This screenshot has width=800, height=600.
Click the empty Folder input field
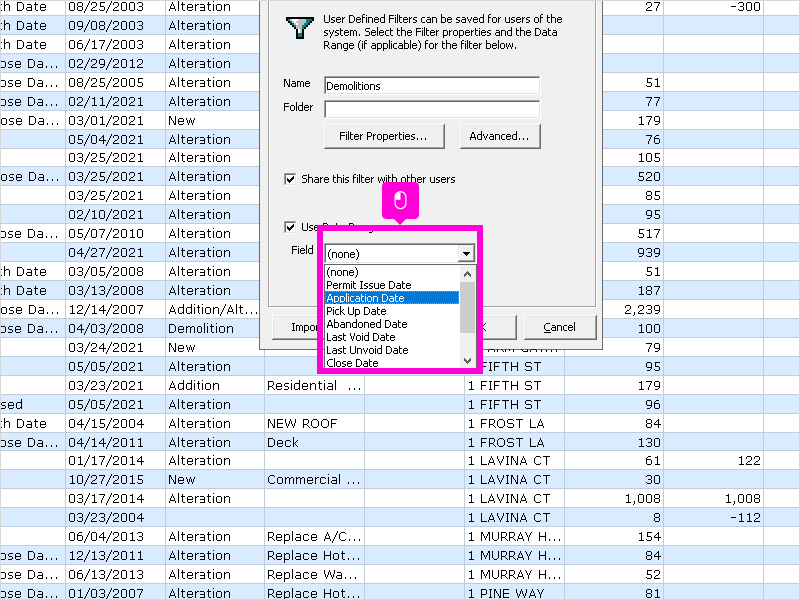(432, 109)
